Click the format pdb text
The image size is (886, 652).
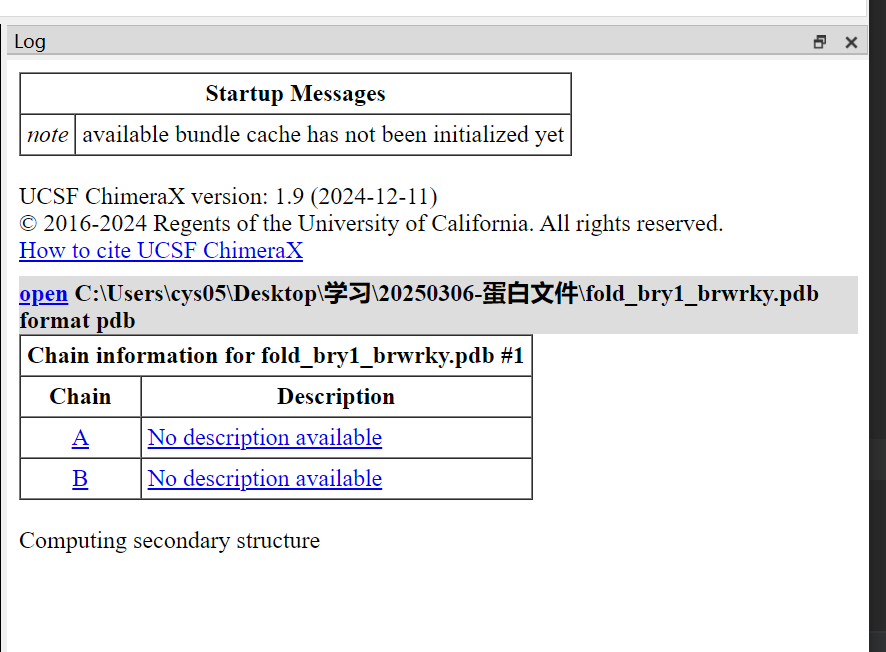click(x=77, y=321)
